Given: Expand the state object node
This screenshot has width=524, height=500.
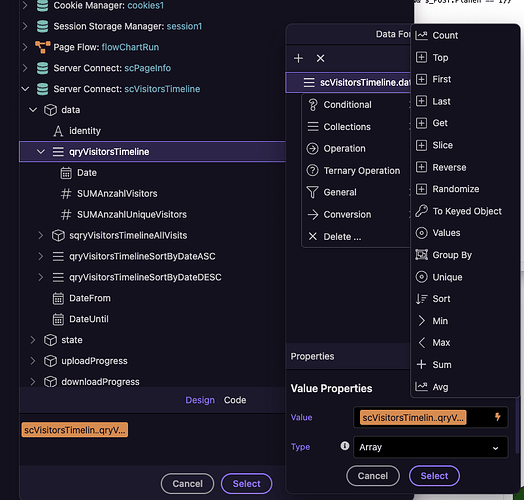Looking at the screenshot, I should (33, 340).
